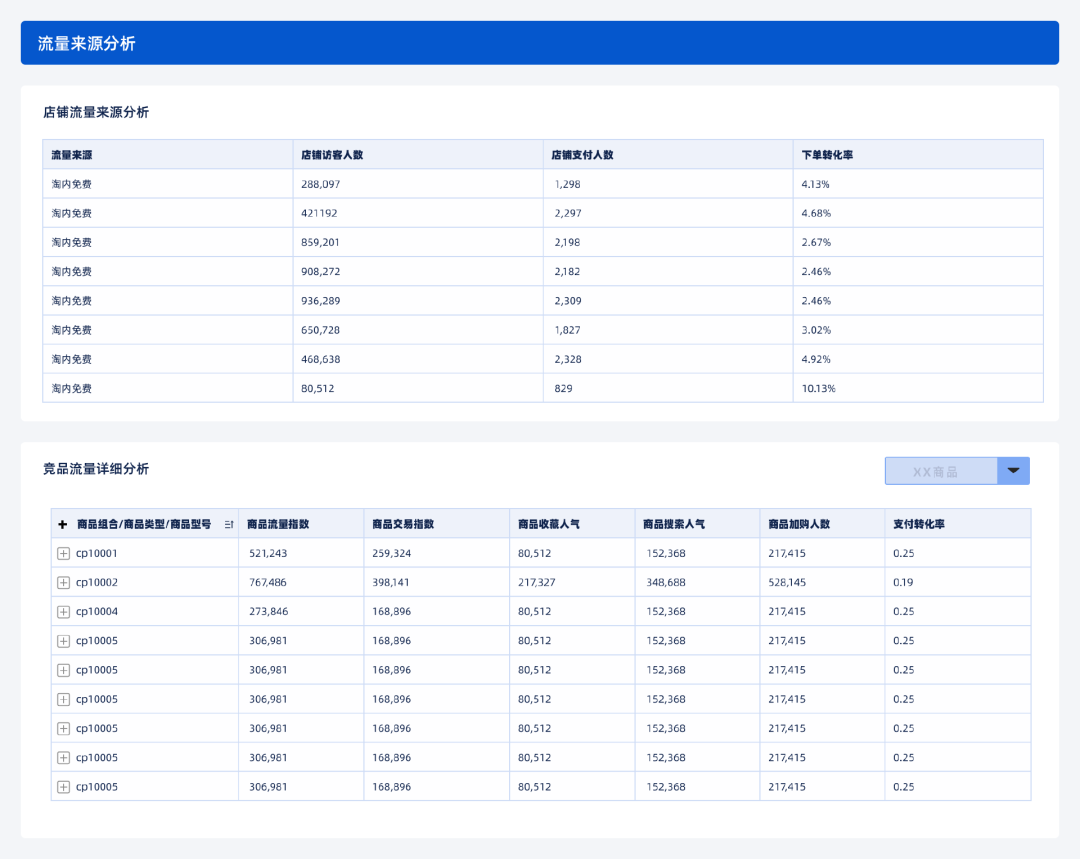Select paying customers value 1,827

click(568, 330)
